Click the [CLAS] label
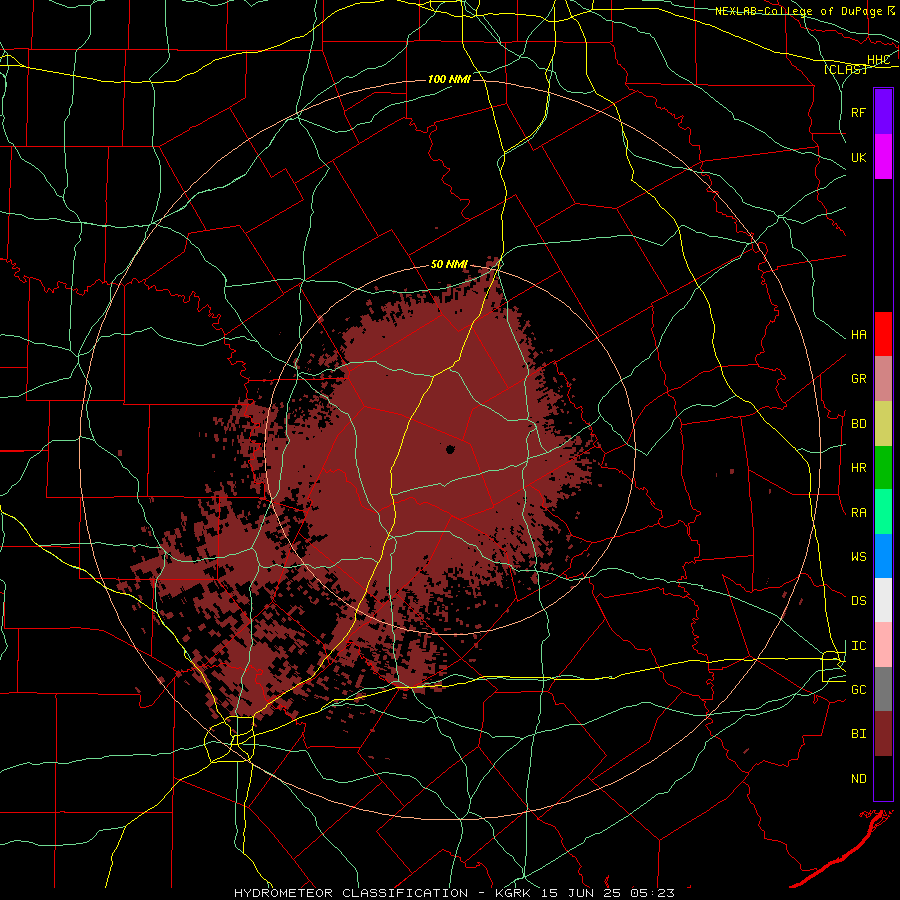The height and width of the screenshot is (900, 900). pyautogui.click(x=846, y=69)
